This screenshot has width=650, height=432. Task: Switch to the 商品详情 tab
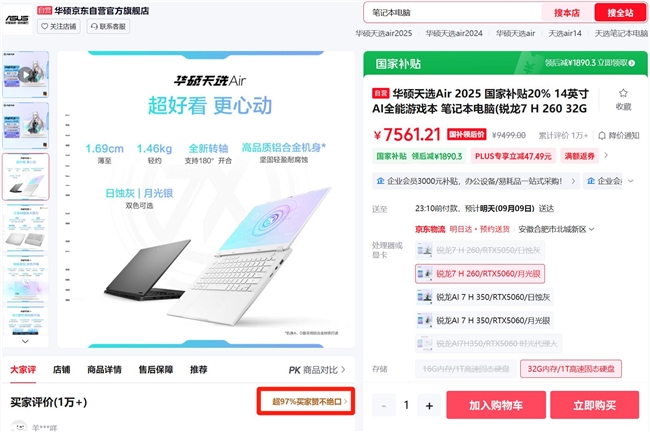104,369
